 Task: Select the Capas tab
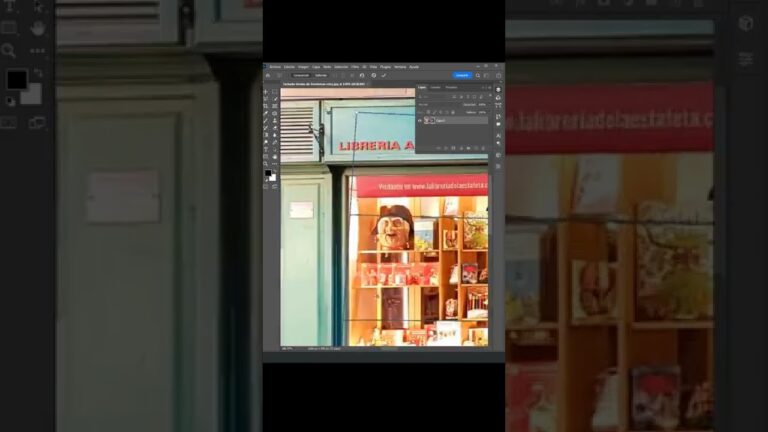422,87
